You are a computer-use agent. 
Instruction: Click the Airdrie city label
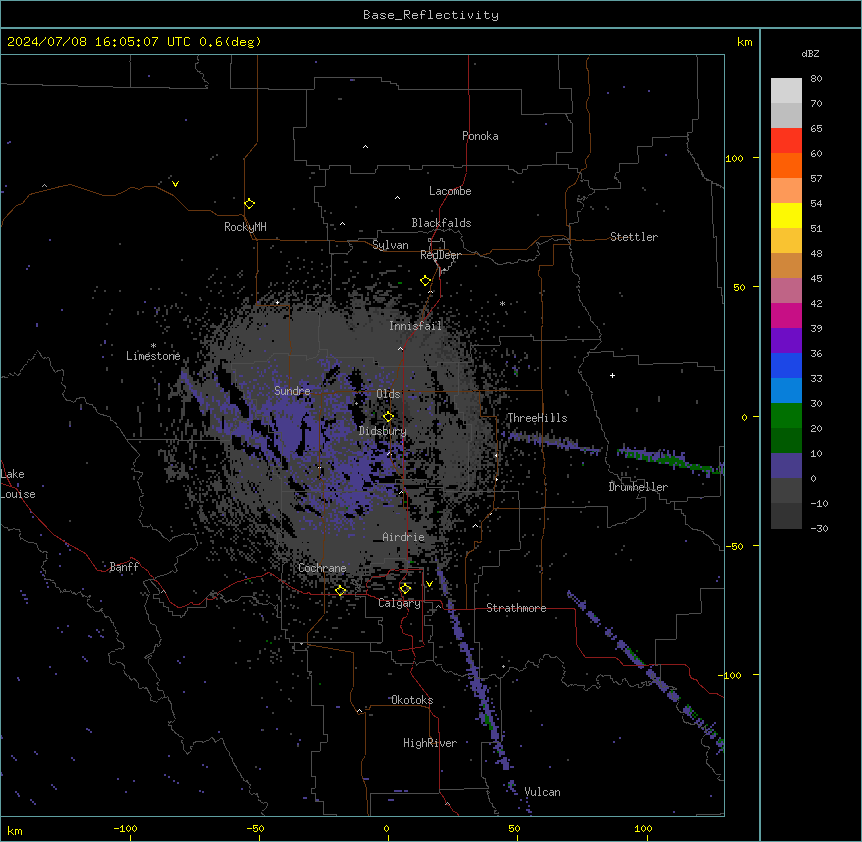coord(403,537)
